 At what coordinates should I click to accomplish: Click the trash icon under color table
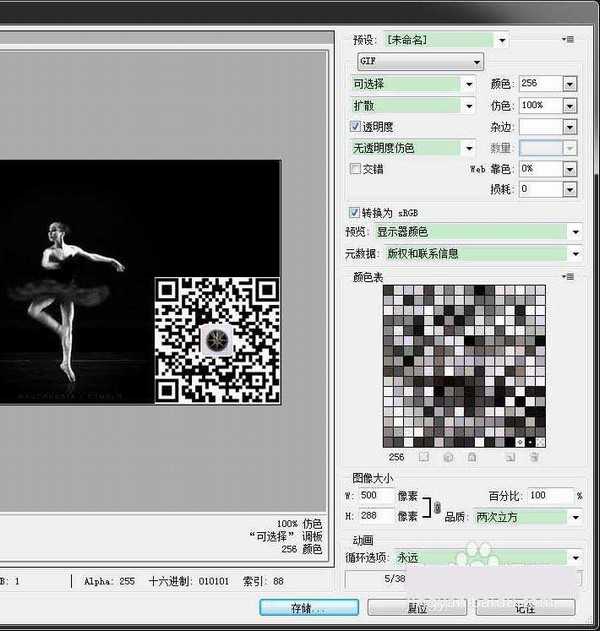pyautogui.click(x=534, y=458)
